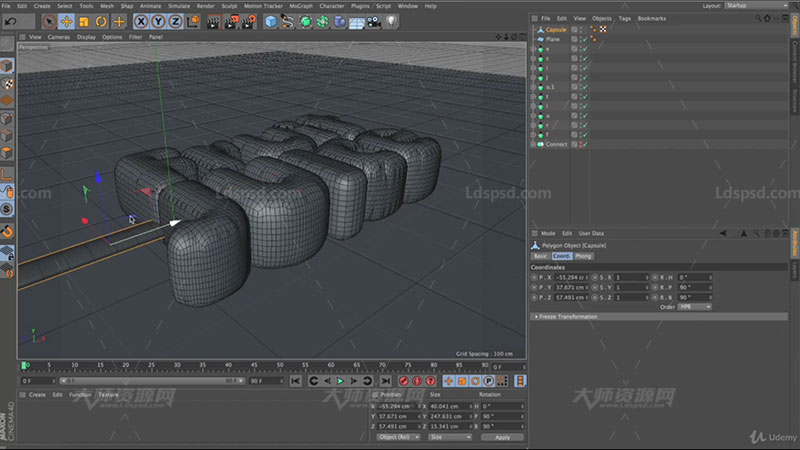Click the Undo arrow icon
The width and height of the screenshot is (800, 450).
(11, 21)
